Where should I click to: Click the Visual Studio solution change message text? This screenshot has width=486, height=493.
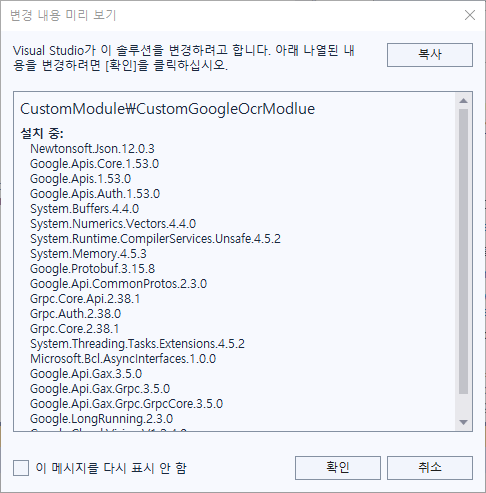coord(184,58)
